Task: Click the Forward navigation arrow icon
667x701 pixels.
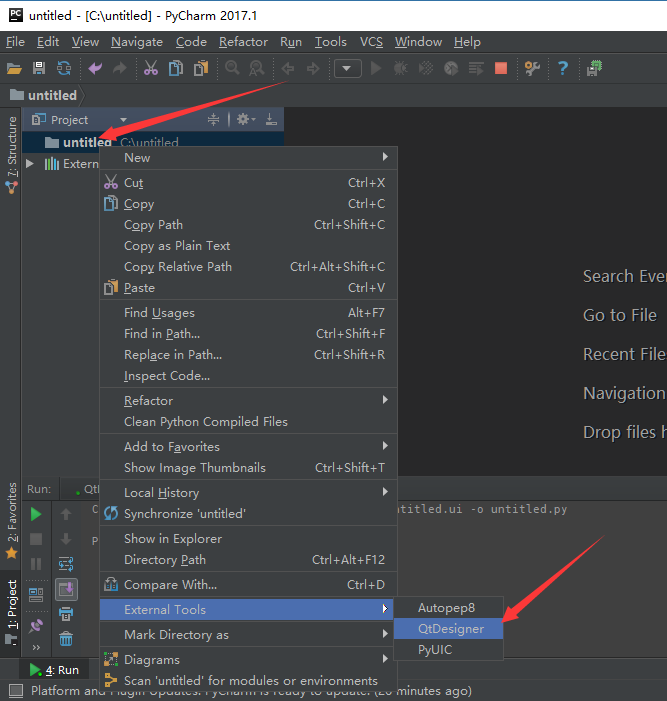Action: [313, 68]
